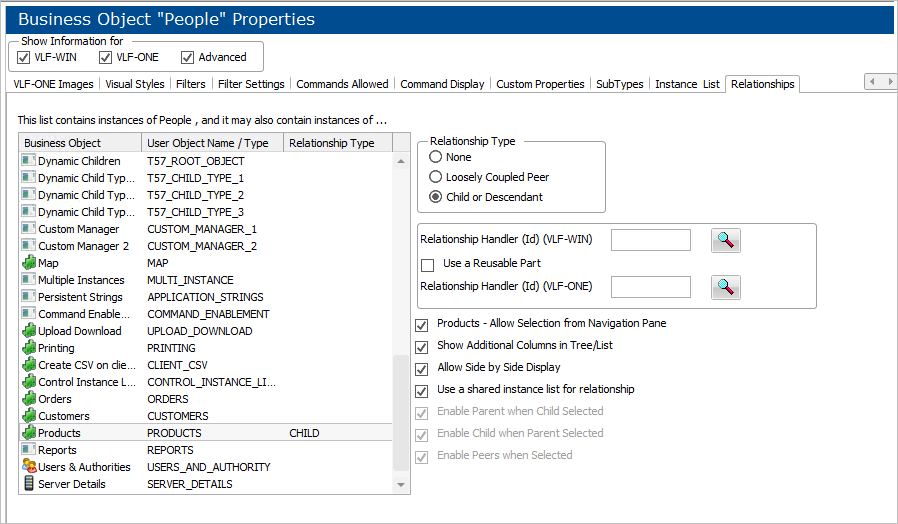Click the Map business object icon
898x524 pixels.
(28, 263)
